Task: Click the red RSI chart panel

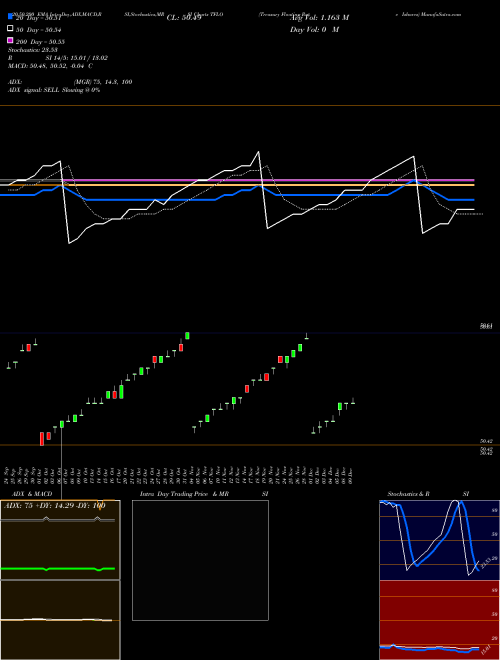Action: [x=439, y=620]
